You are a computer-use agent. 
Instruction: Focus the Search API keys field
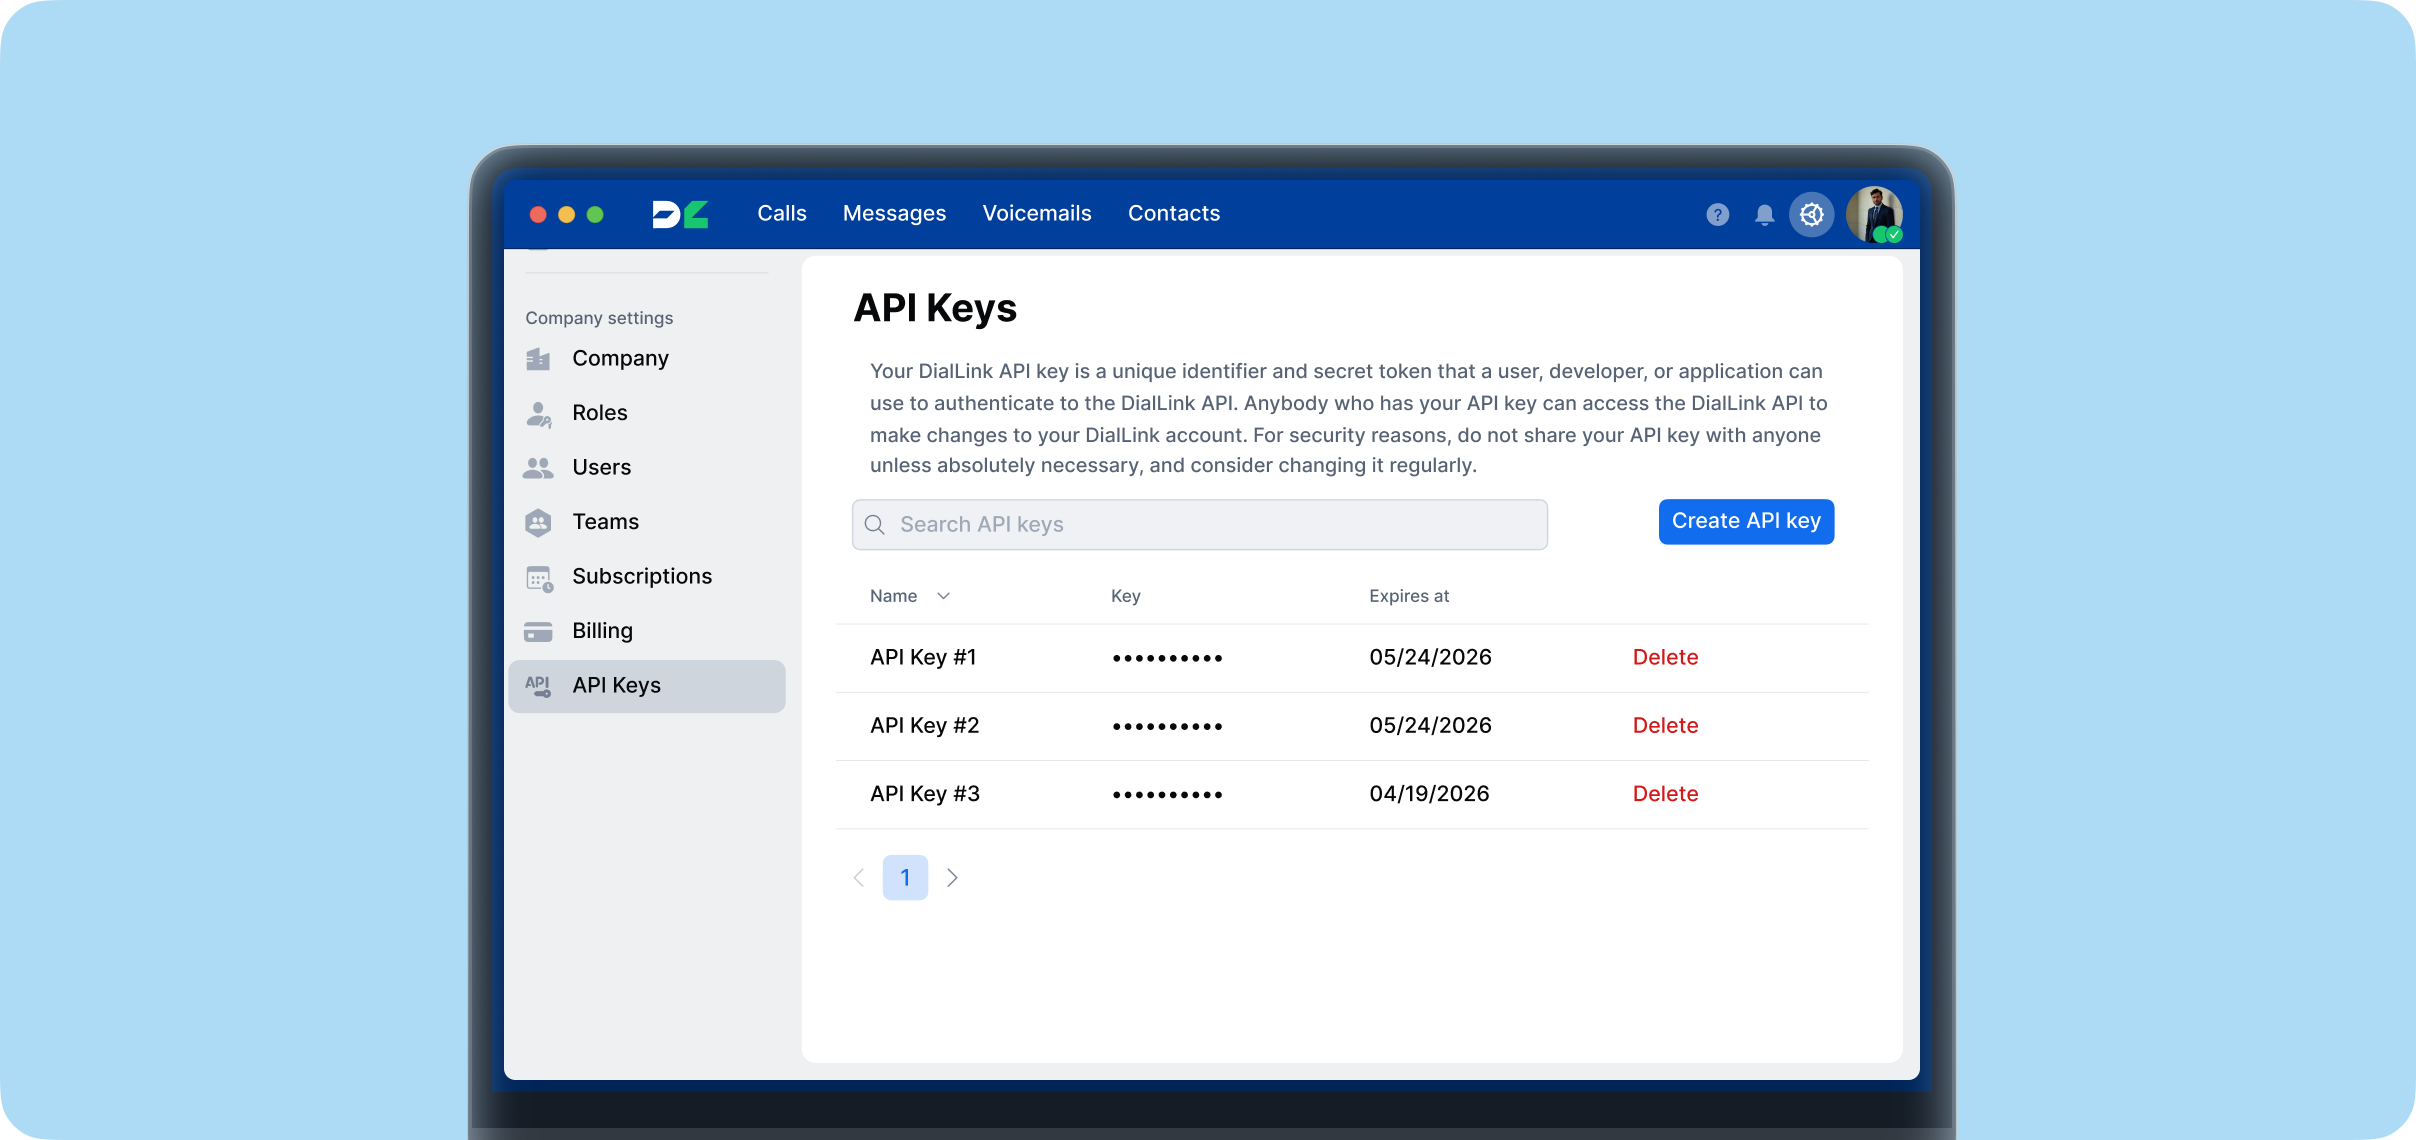click(1200, 525)
